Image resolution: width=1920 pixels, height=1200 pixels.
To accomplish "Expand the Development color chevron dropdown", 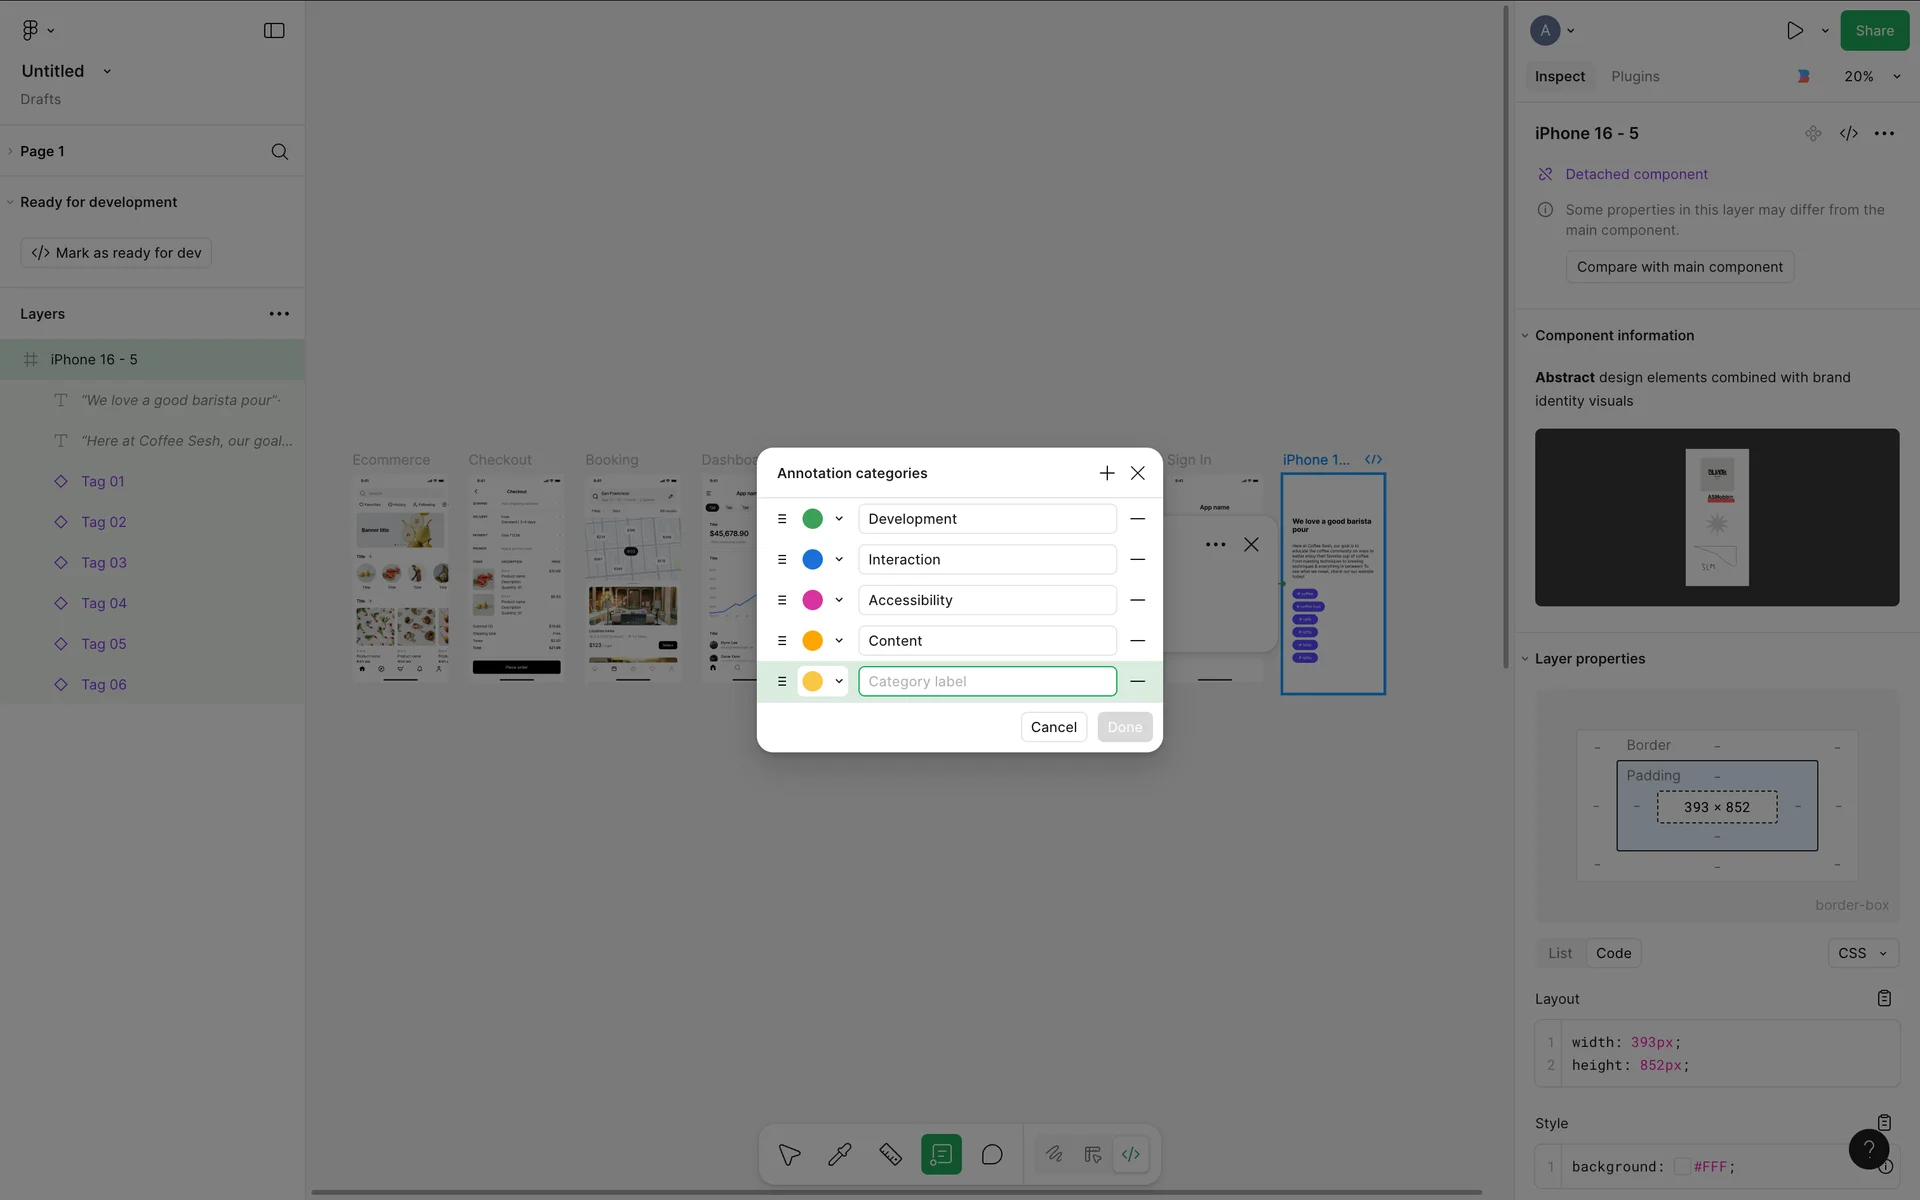I will pos(839,519).
